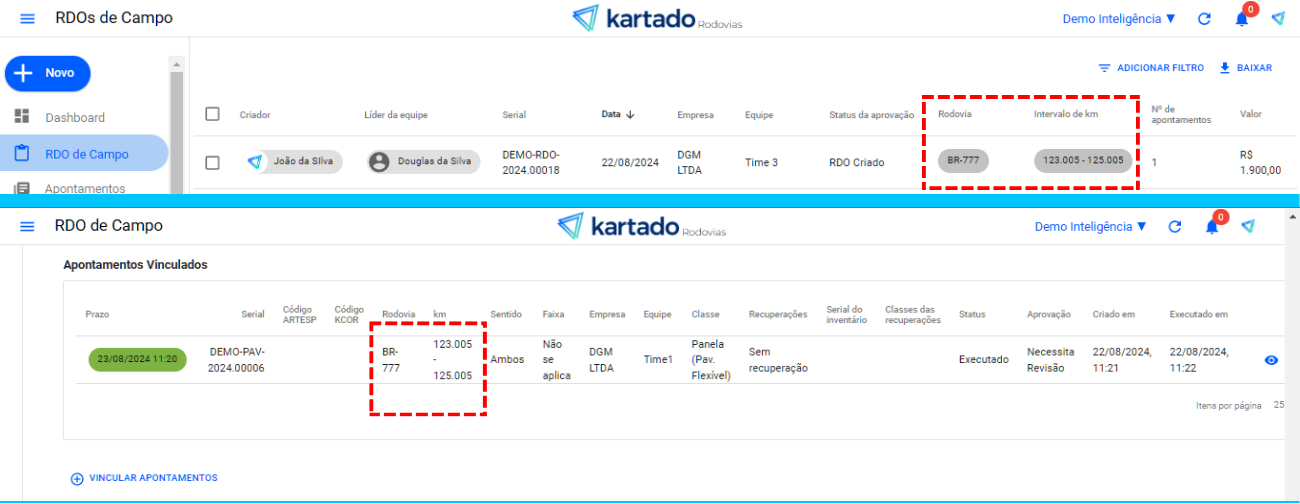Click Kartado paper plane icon in top header
1300x504 pixels.
pyautogui.click(x=1278, y=19)
